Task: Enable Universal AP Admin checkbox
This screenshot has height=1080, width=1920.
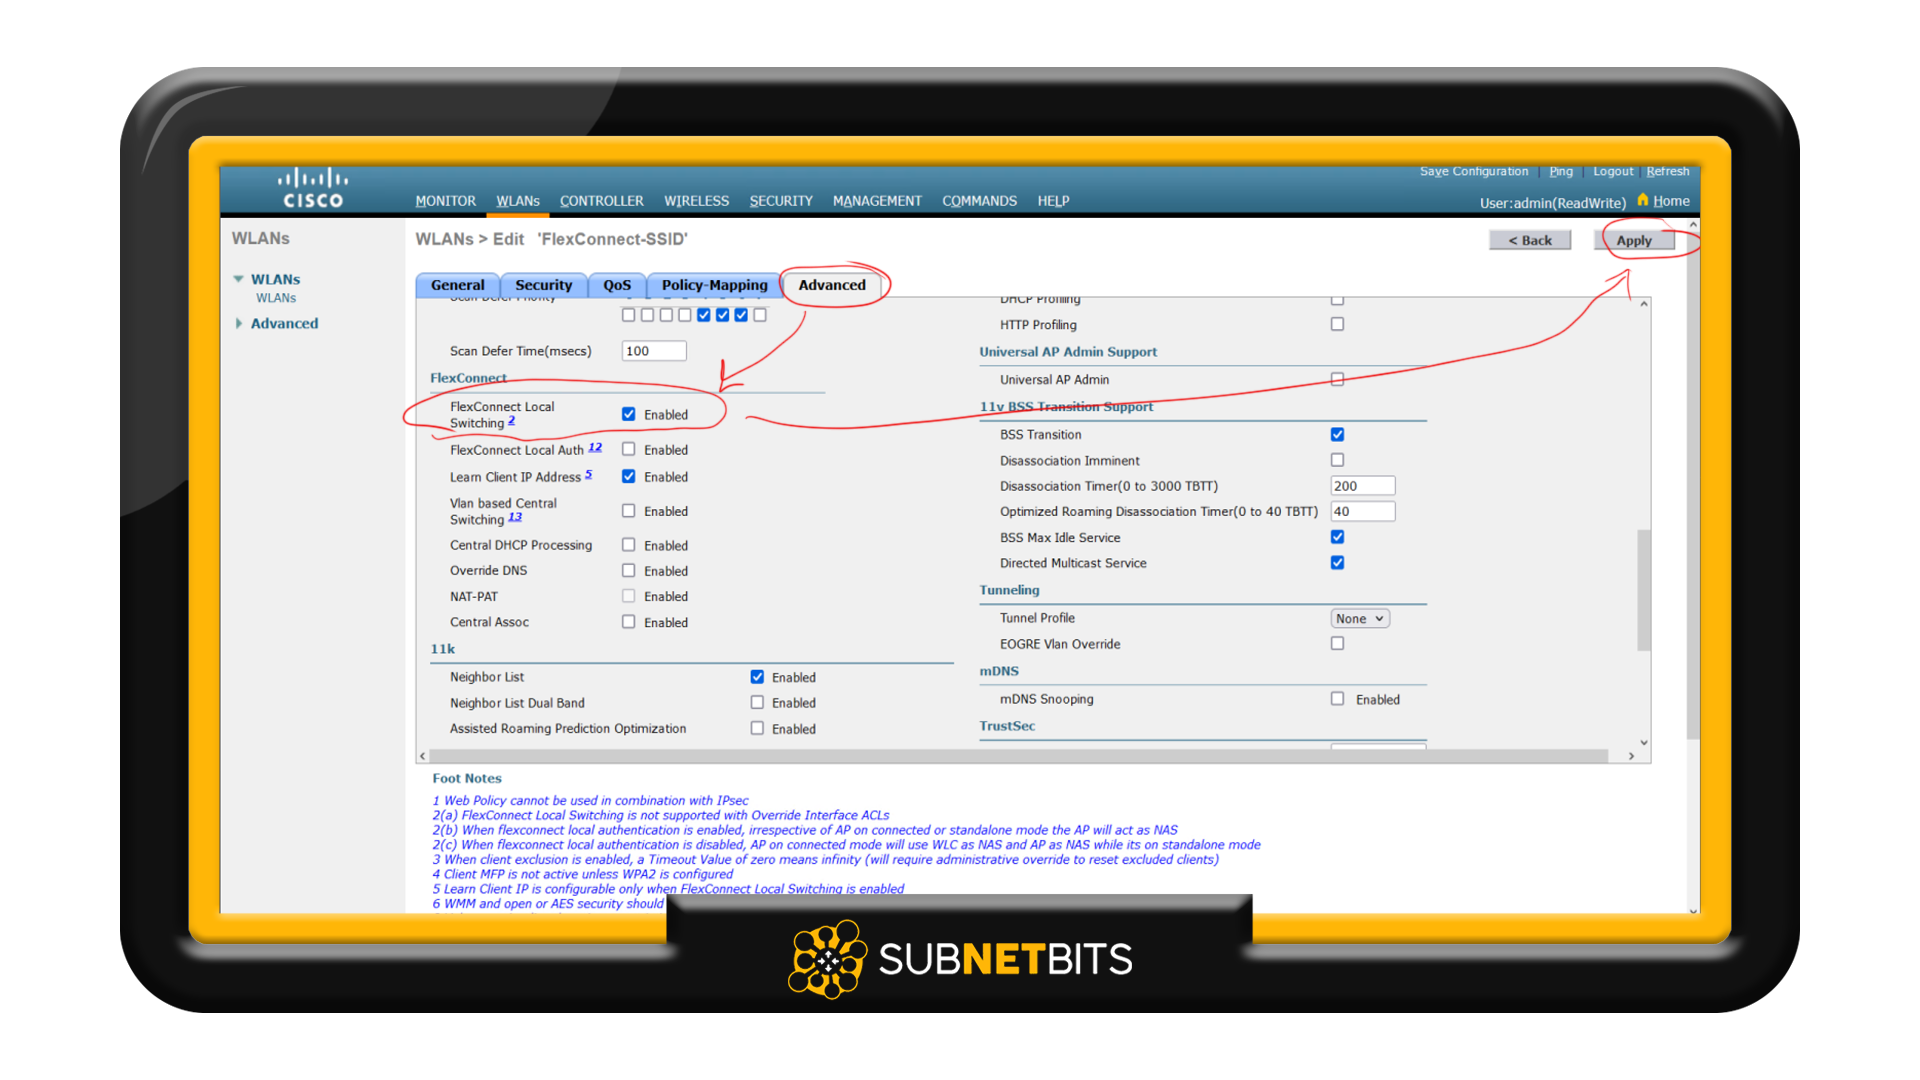Action: [1337, 379]
